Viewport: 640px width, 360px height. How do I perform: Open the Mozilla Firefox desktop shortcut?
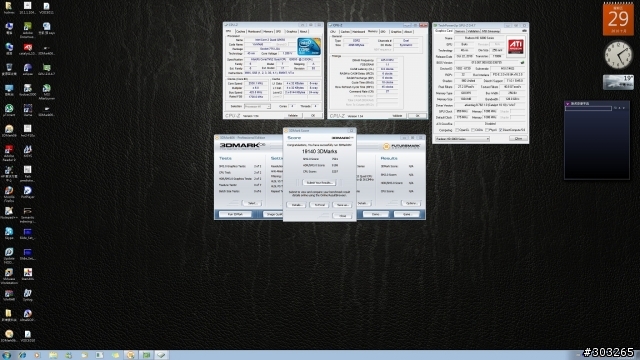(x=9, y=193)
